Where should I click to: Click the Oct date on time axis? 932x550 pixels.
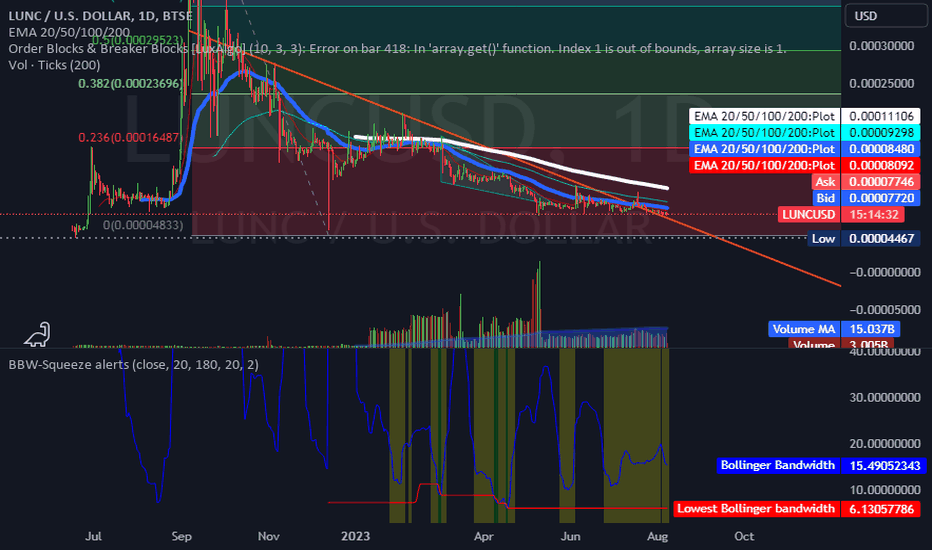click(744, 536)
